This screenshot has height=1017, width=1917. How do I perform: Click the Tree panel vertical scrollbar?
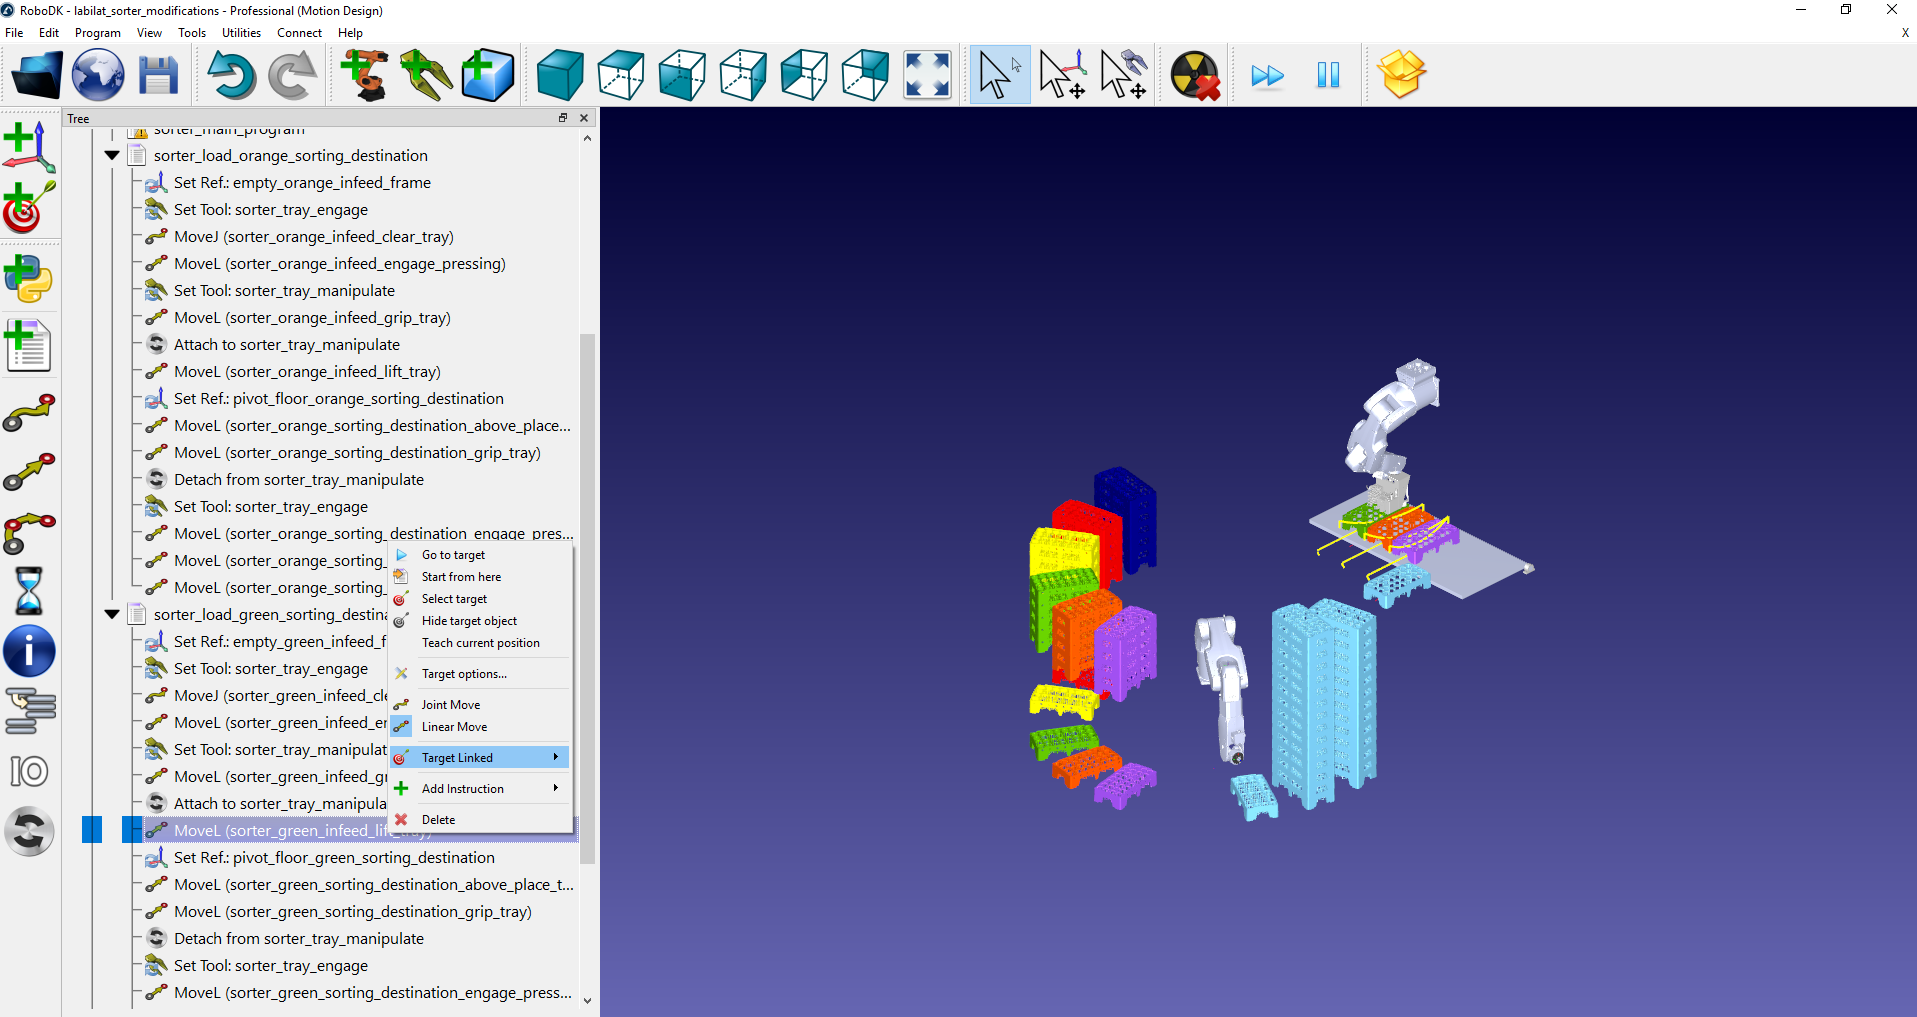[587, 600]
